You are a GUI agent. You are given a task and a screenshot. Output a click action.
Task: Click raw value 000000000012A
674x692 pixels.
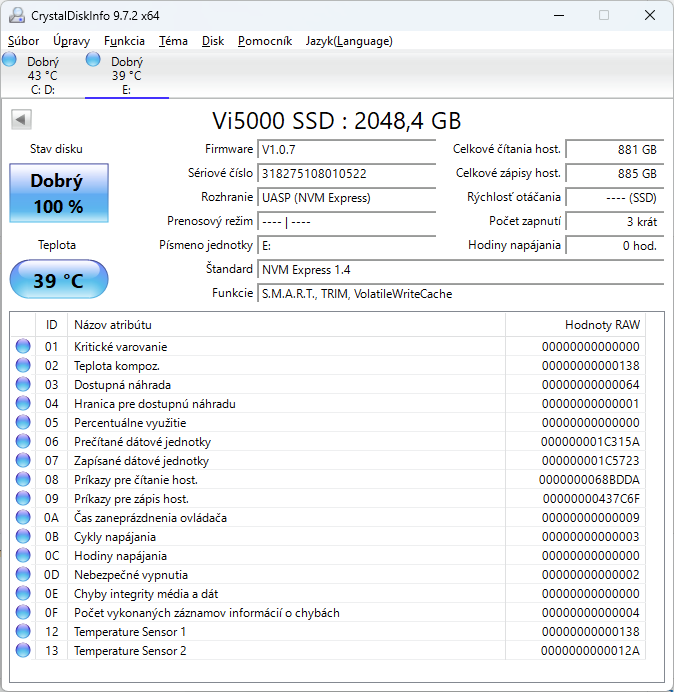pos(590,651)
